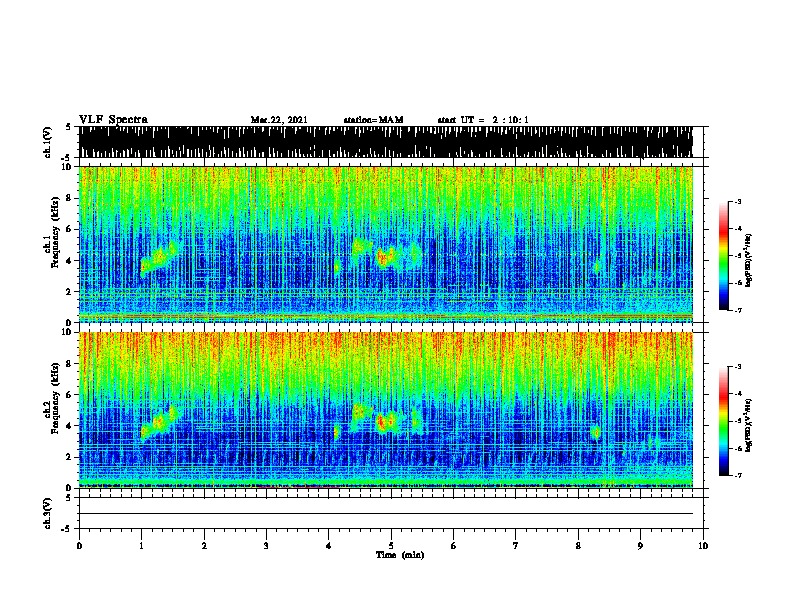Pick the ch.1 spectrogram color scale bar

click(x=724, y=256)
